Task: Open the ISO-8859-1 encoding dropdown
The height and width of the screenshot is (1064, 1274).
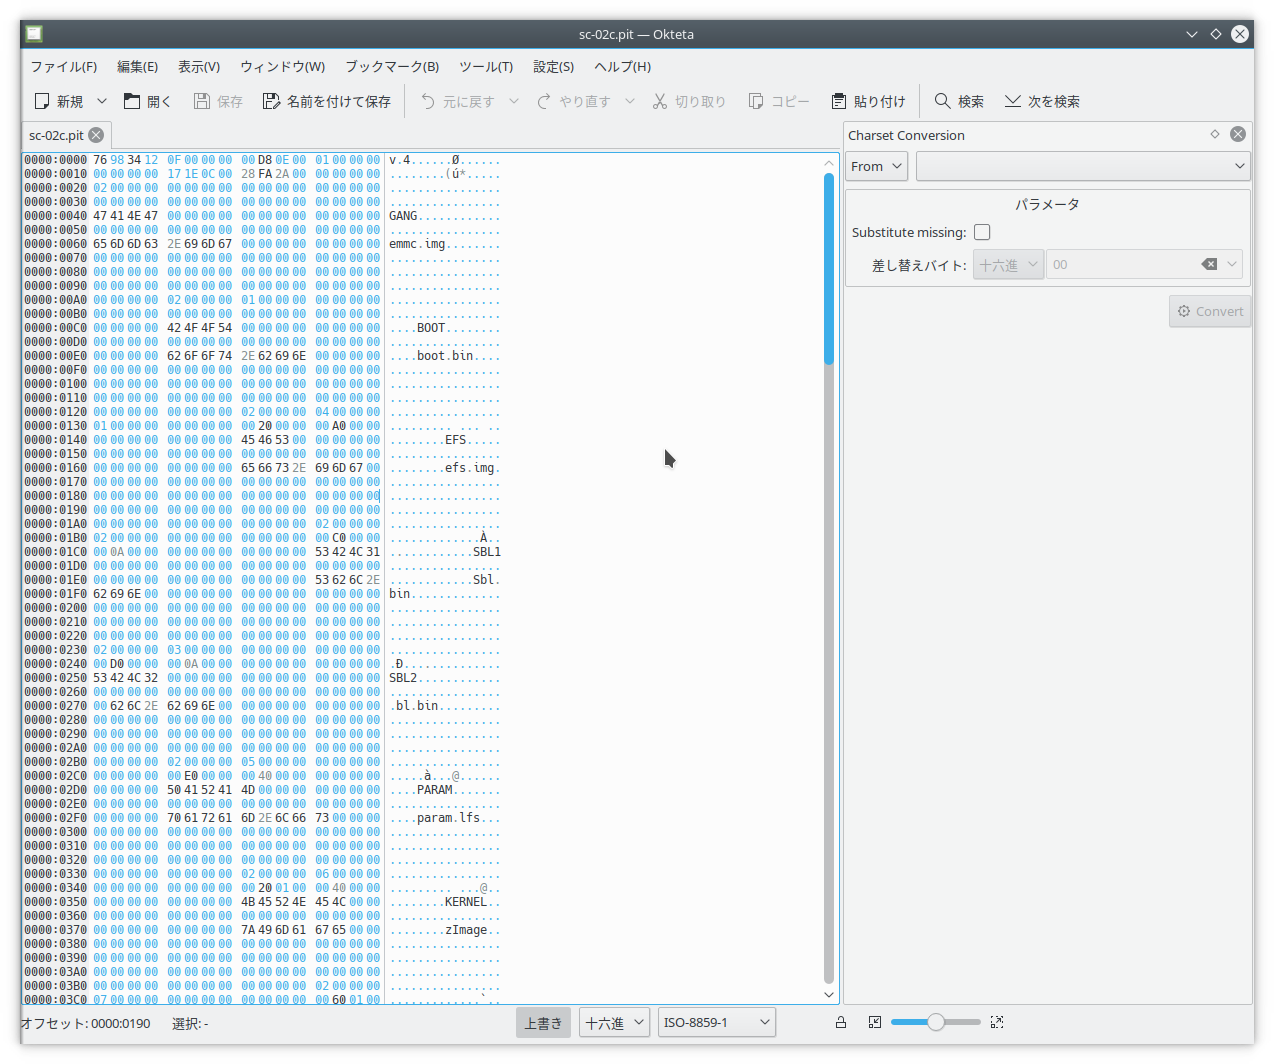Action: tap(717, 1023)
